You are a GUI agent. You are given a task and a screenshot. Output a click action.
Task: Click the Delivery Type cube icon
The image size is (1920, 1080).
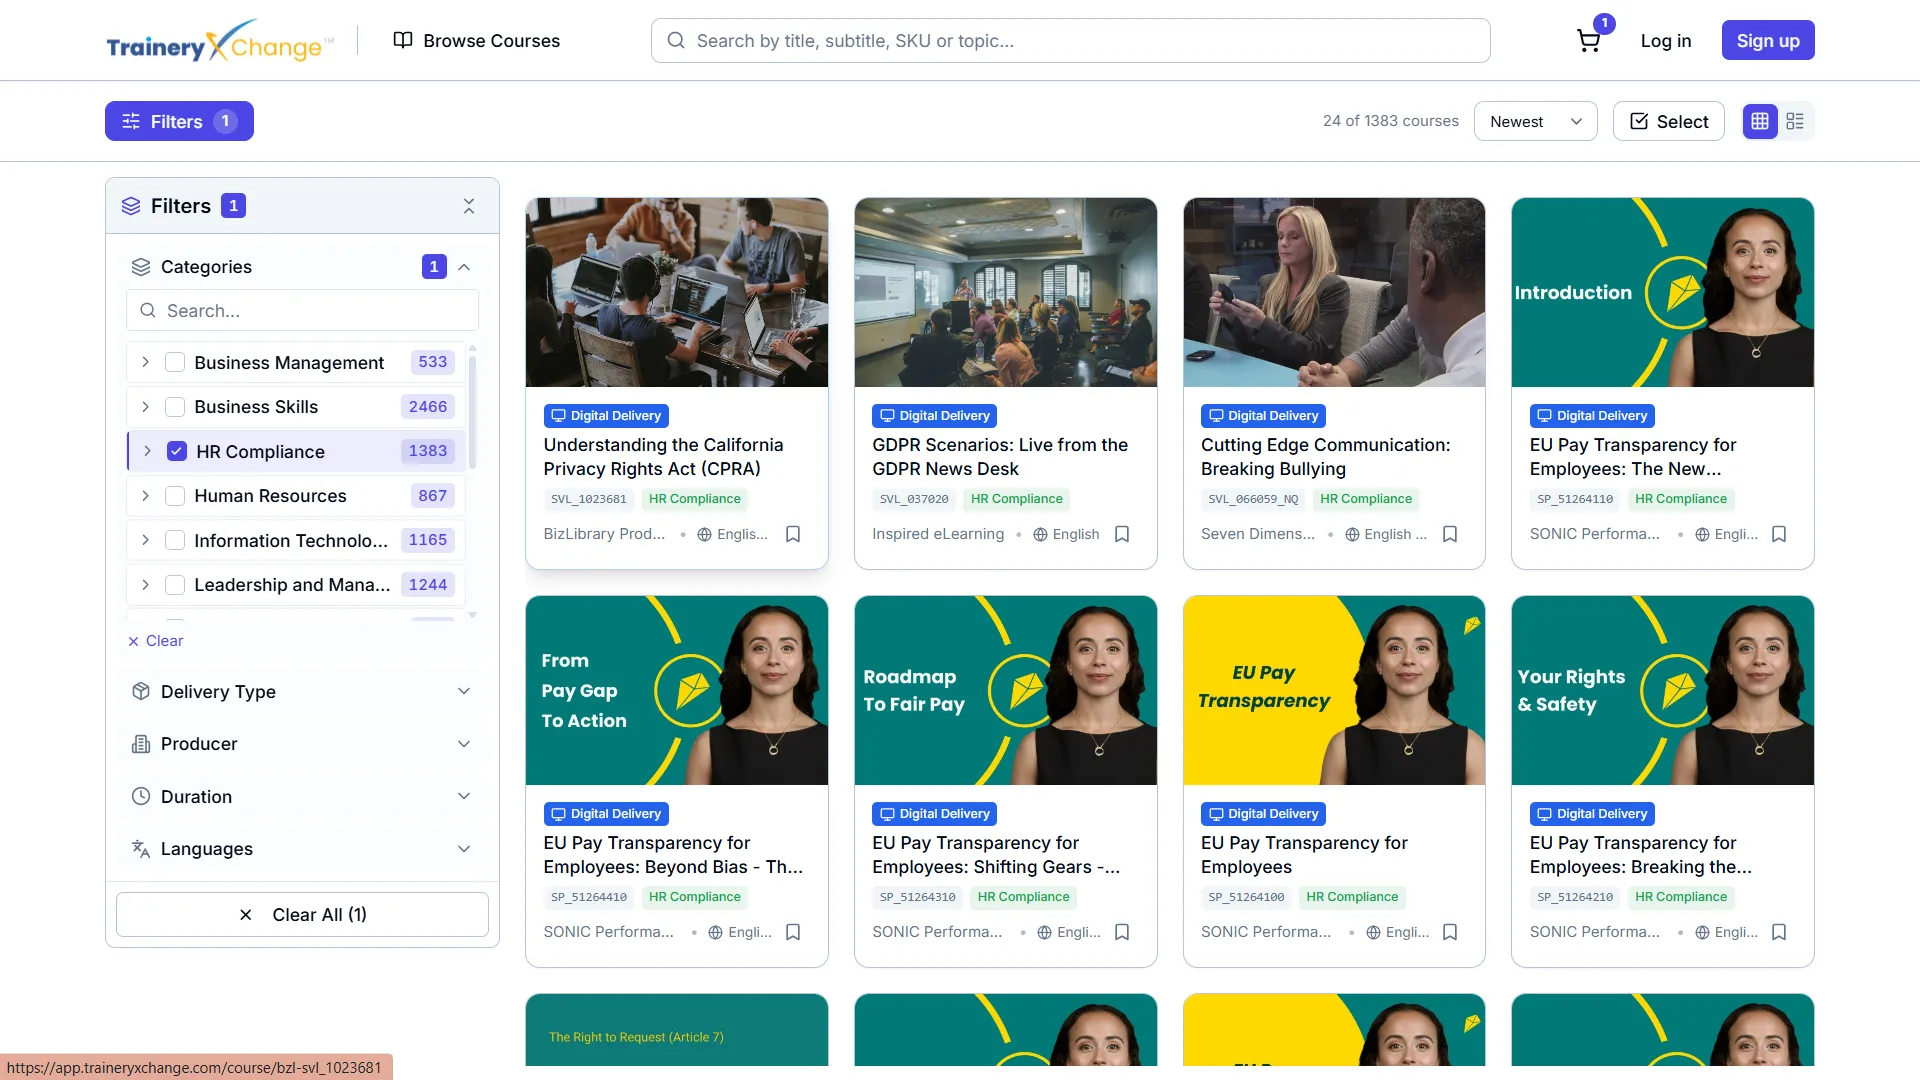(x=141, y=692)
